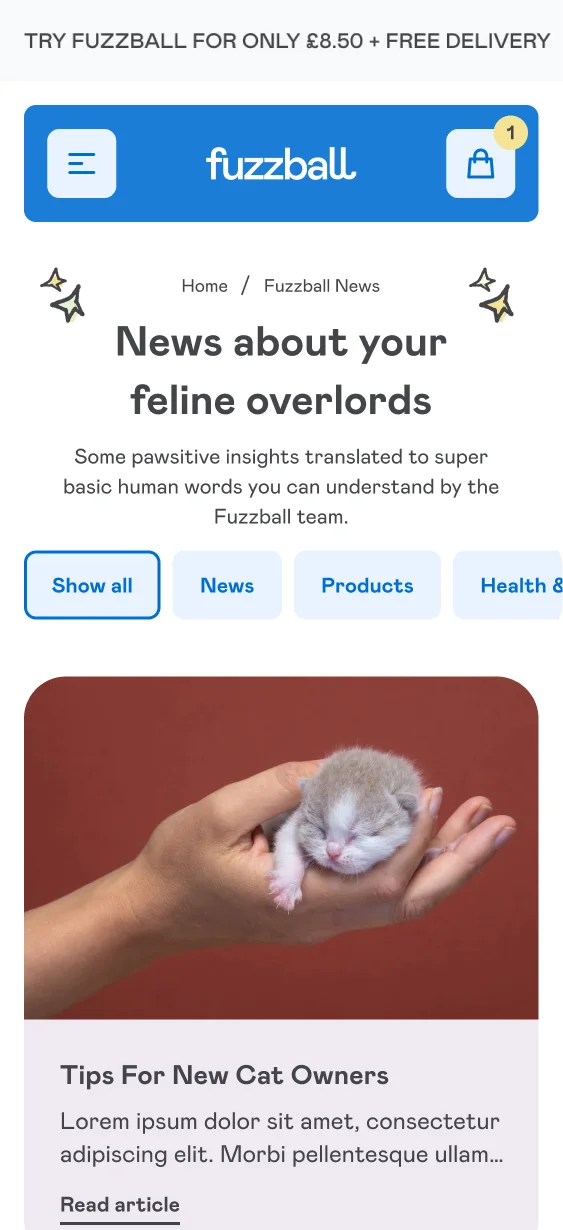Filter articles by Products

coord(367,585)
